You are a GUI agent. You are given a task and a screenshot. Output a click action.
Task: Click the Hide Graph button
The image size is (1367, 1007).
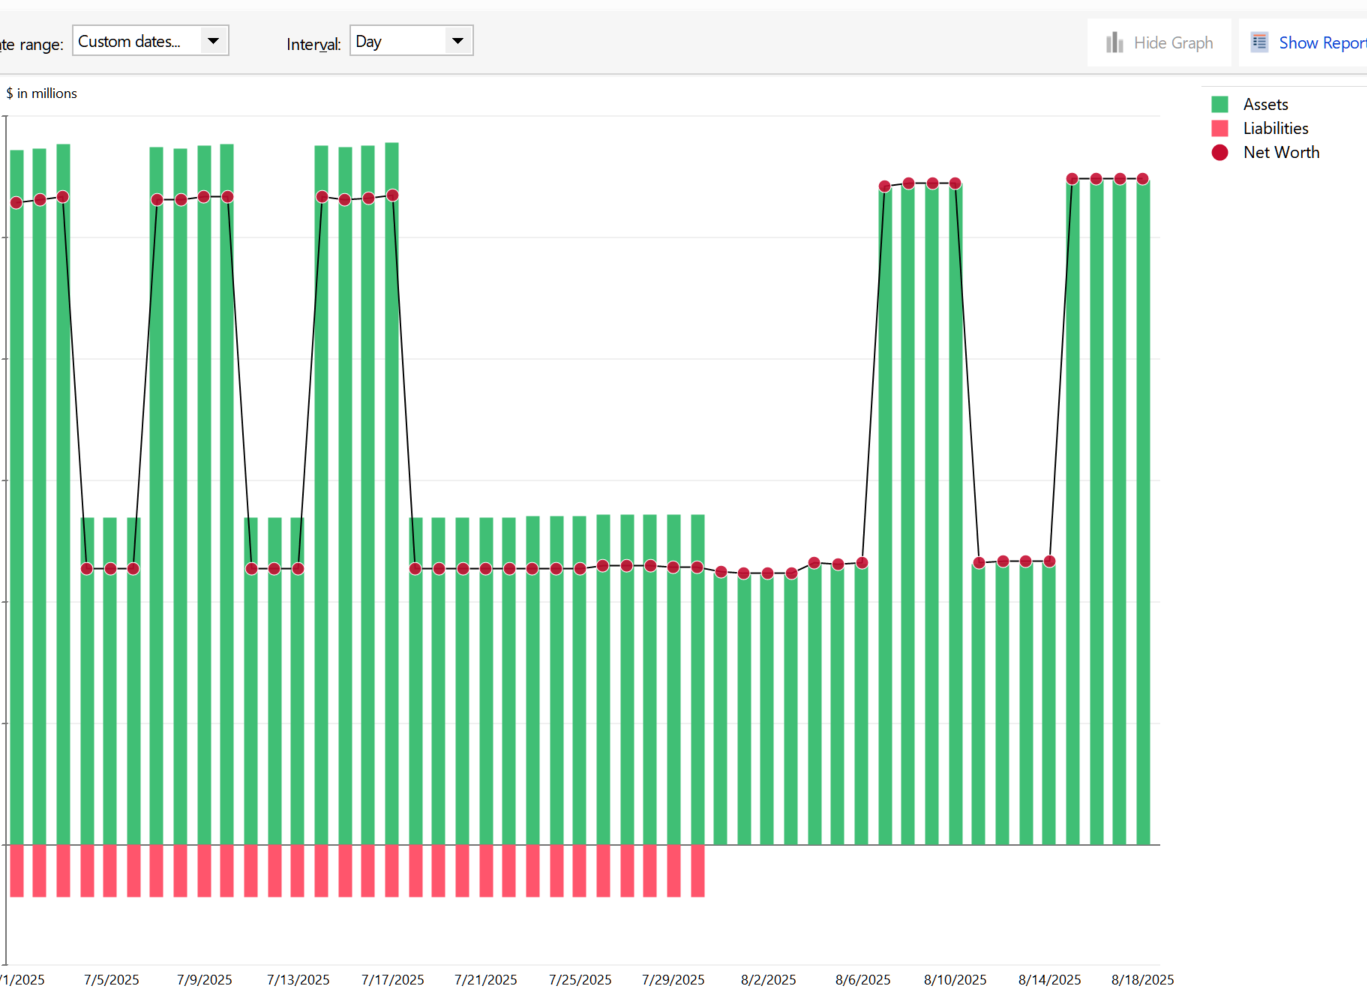point(1159,42)
